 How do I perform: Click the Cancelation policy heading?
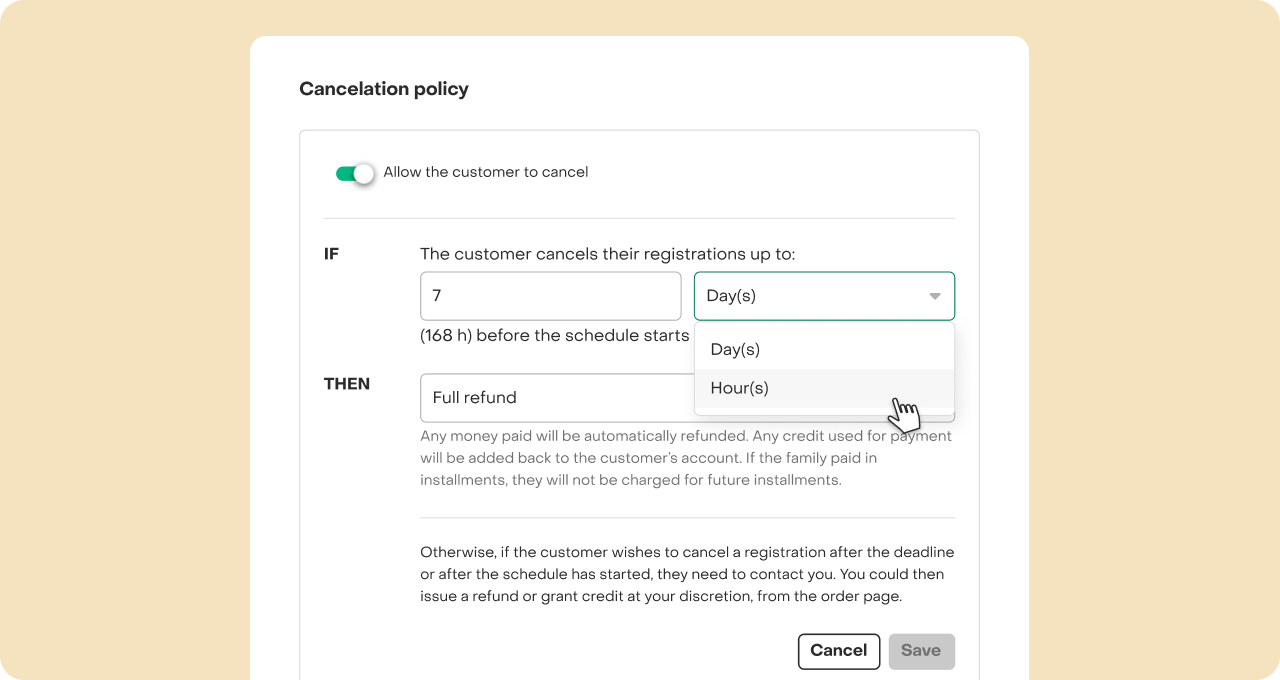tap(384, 89)
